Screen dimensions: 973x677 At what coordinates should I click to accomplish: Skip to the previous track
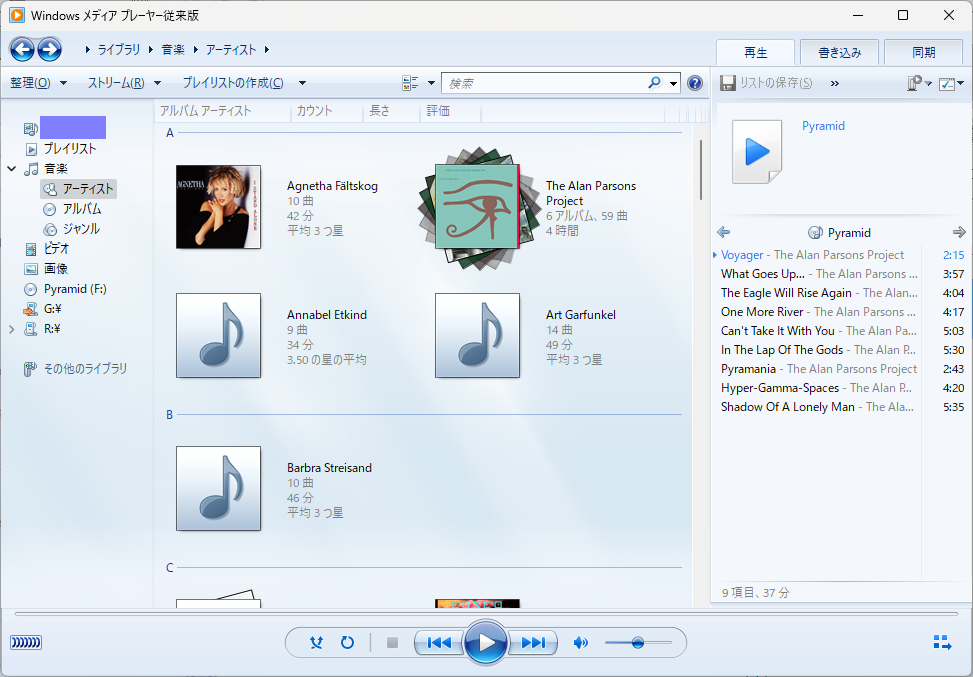439,642
